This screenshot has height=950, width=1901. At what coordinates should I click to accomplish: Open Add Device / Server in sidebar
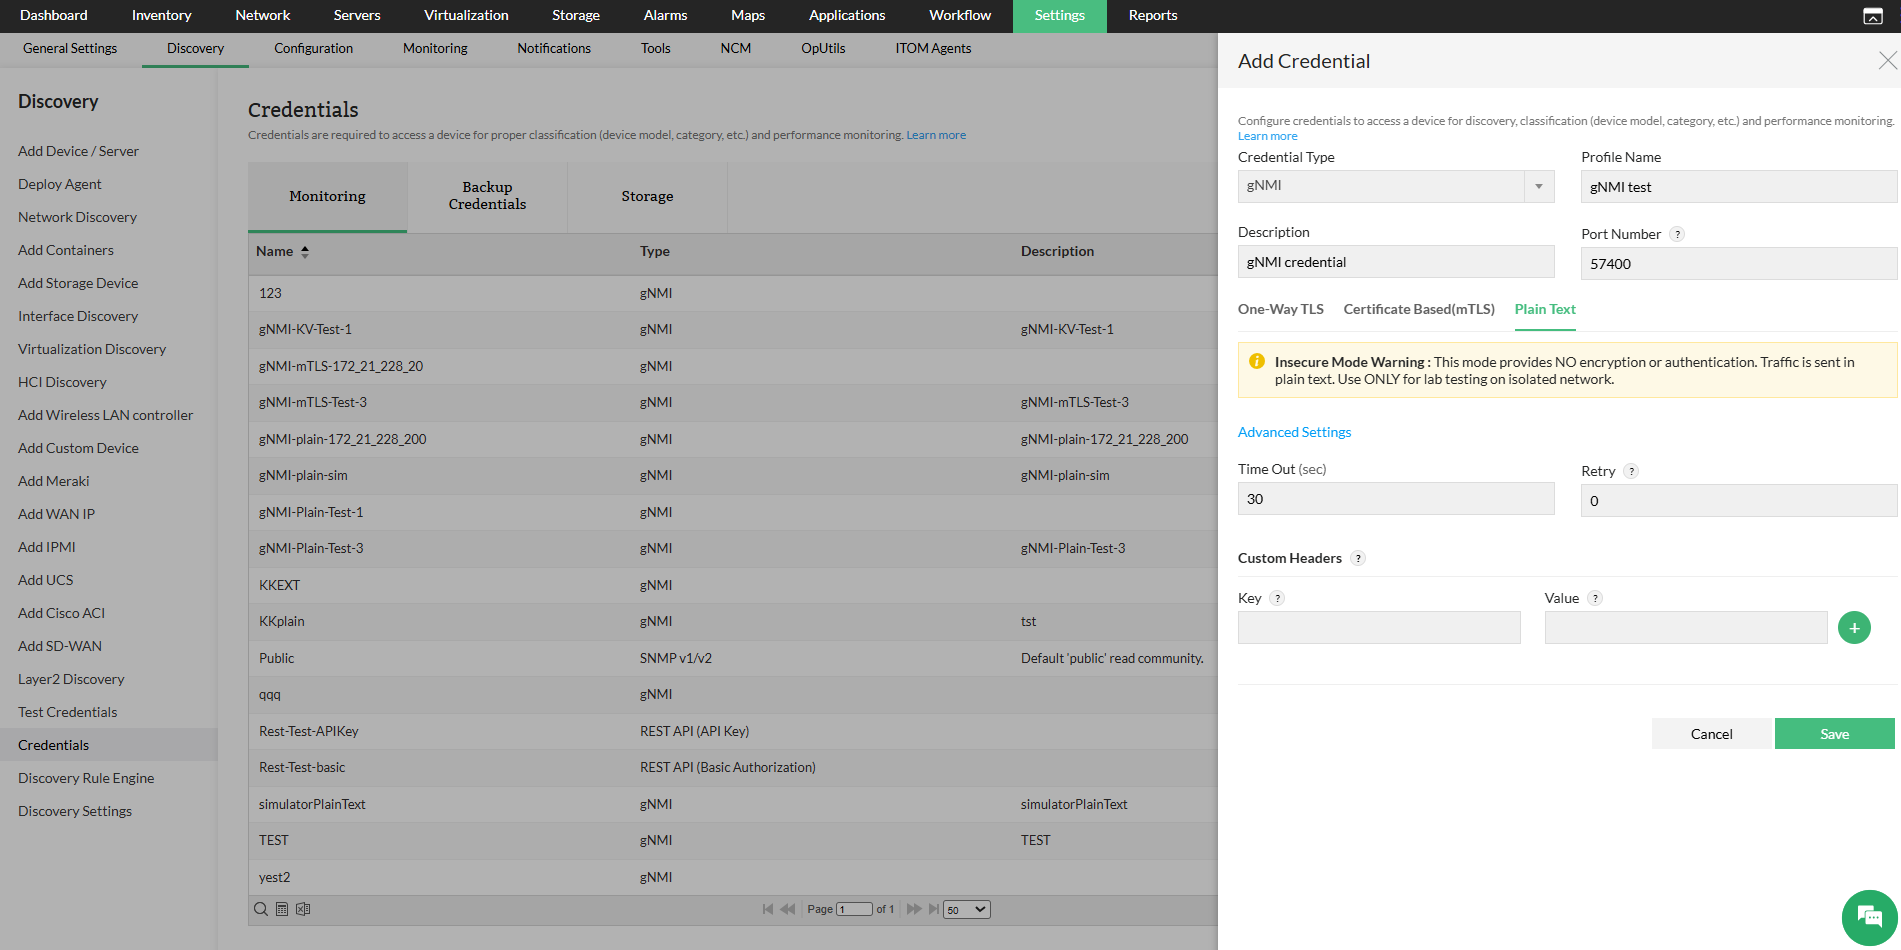tap(78, 151)
